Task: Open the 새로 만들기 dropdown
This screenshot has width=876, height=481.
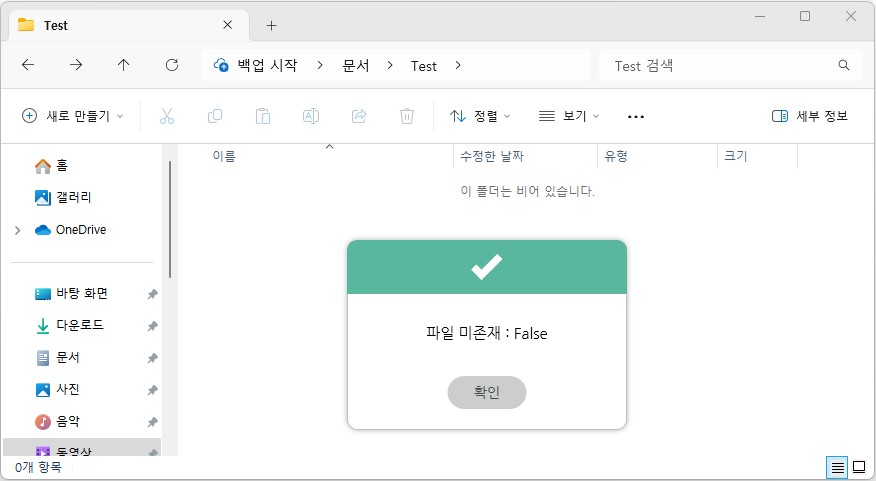Action: point(73,116)
